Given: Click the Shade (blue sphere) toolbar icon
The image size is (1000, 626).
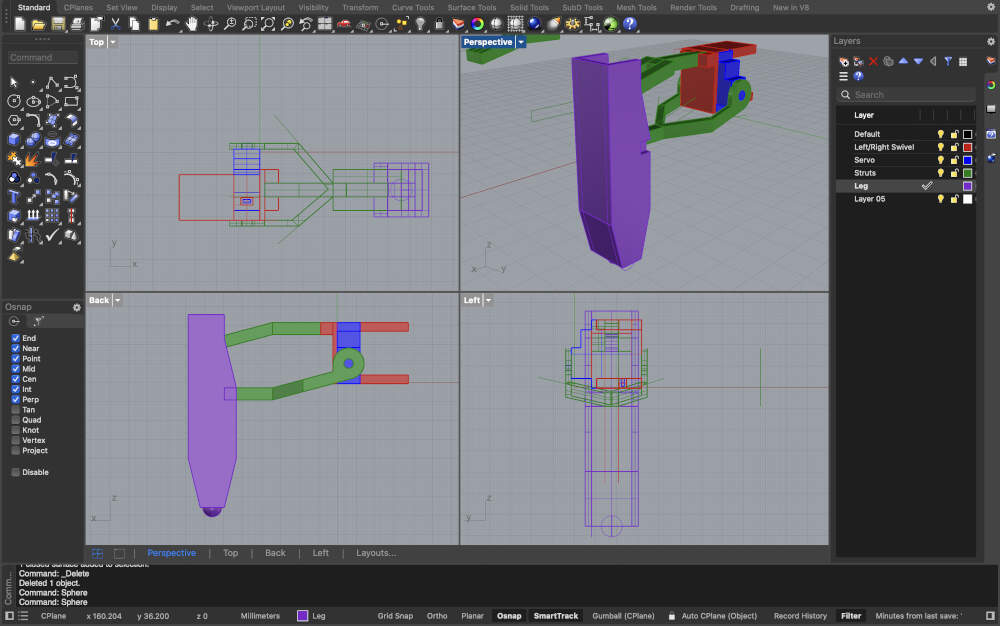Looking at the screenshot, I should tap(534, 24).
